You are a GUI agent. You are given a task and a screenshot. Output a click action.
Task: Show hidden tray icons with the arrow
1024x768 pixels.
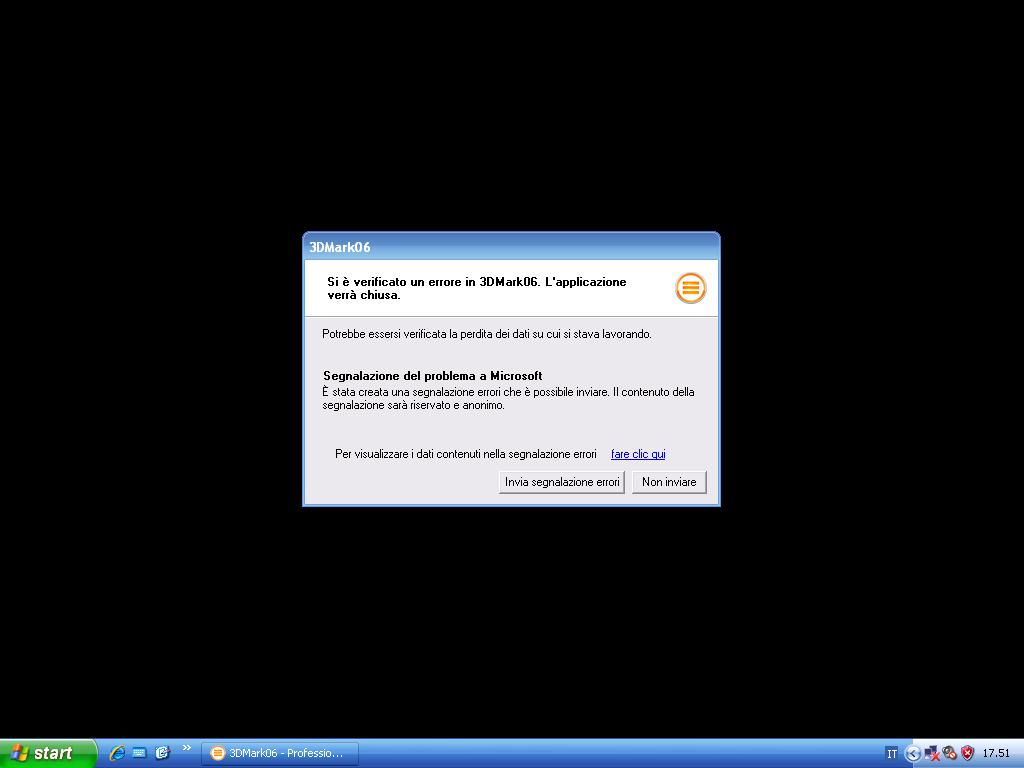[912, 754]
